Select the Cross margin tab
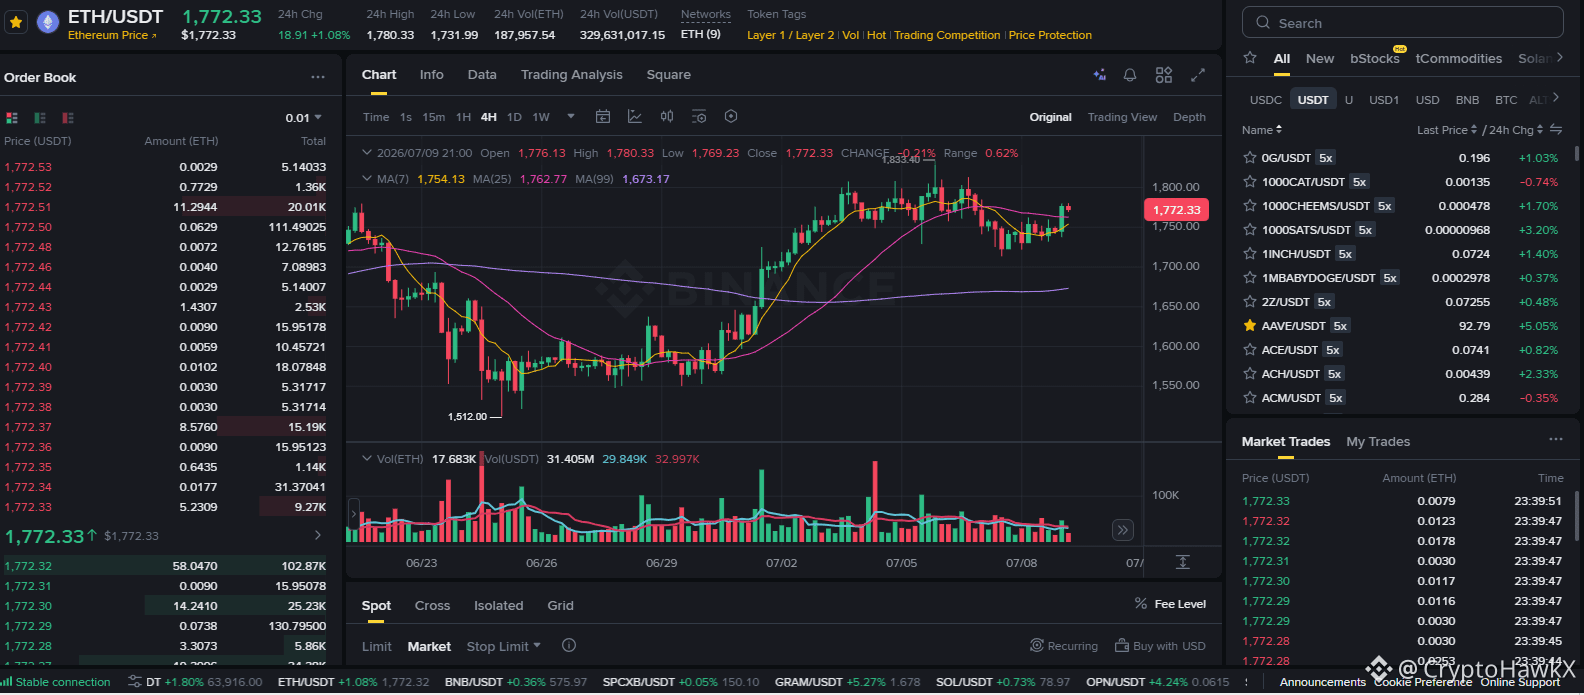This screenshot has width=1584, height=695. coord(432,606)
